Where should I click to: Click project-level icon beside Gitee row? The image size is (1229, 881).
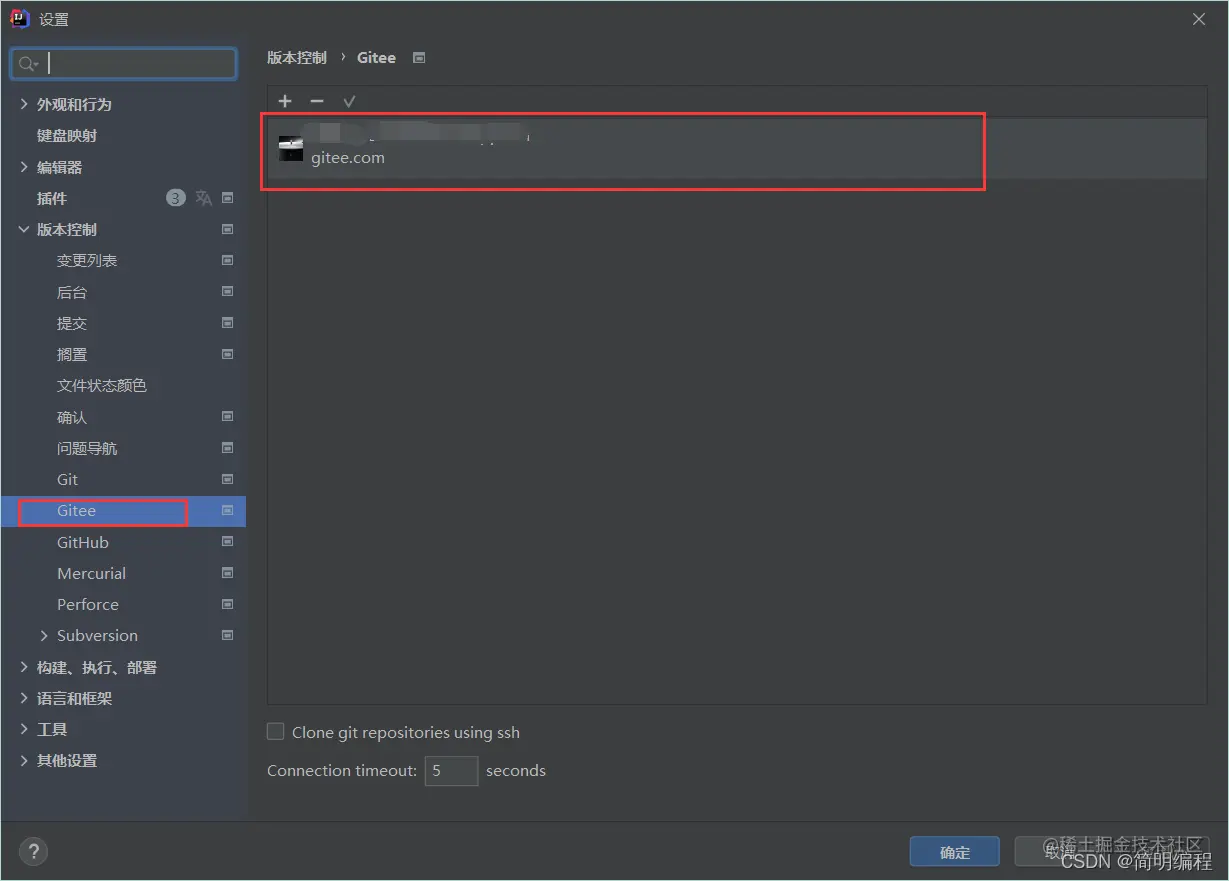tap(228, 510)
